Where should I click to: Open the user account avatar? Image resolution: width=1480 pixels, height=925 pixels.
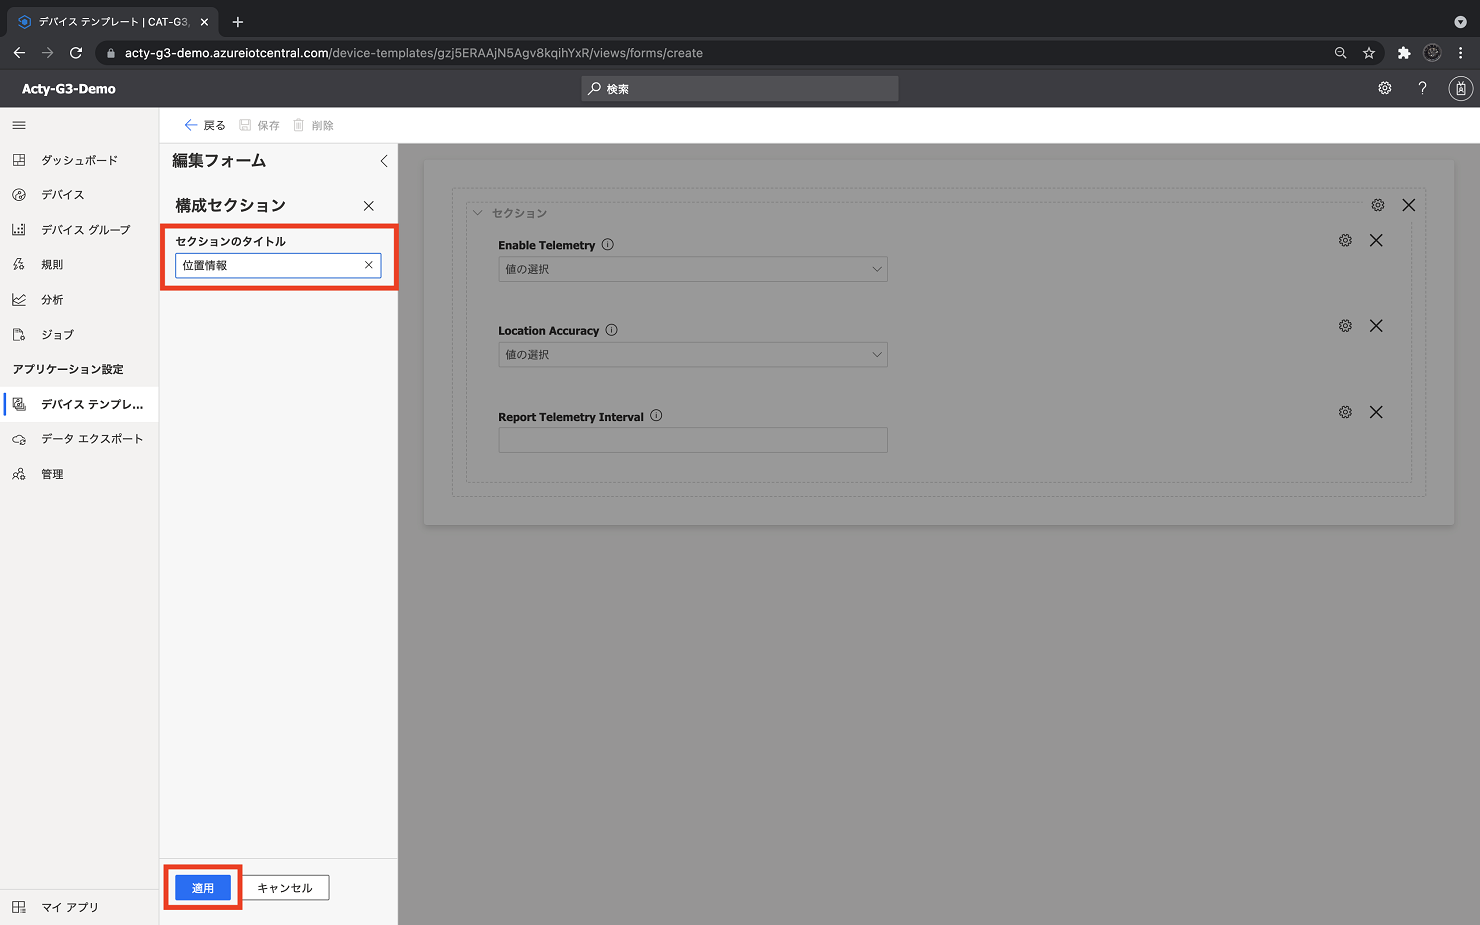(x=1461, y=89)
